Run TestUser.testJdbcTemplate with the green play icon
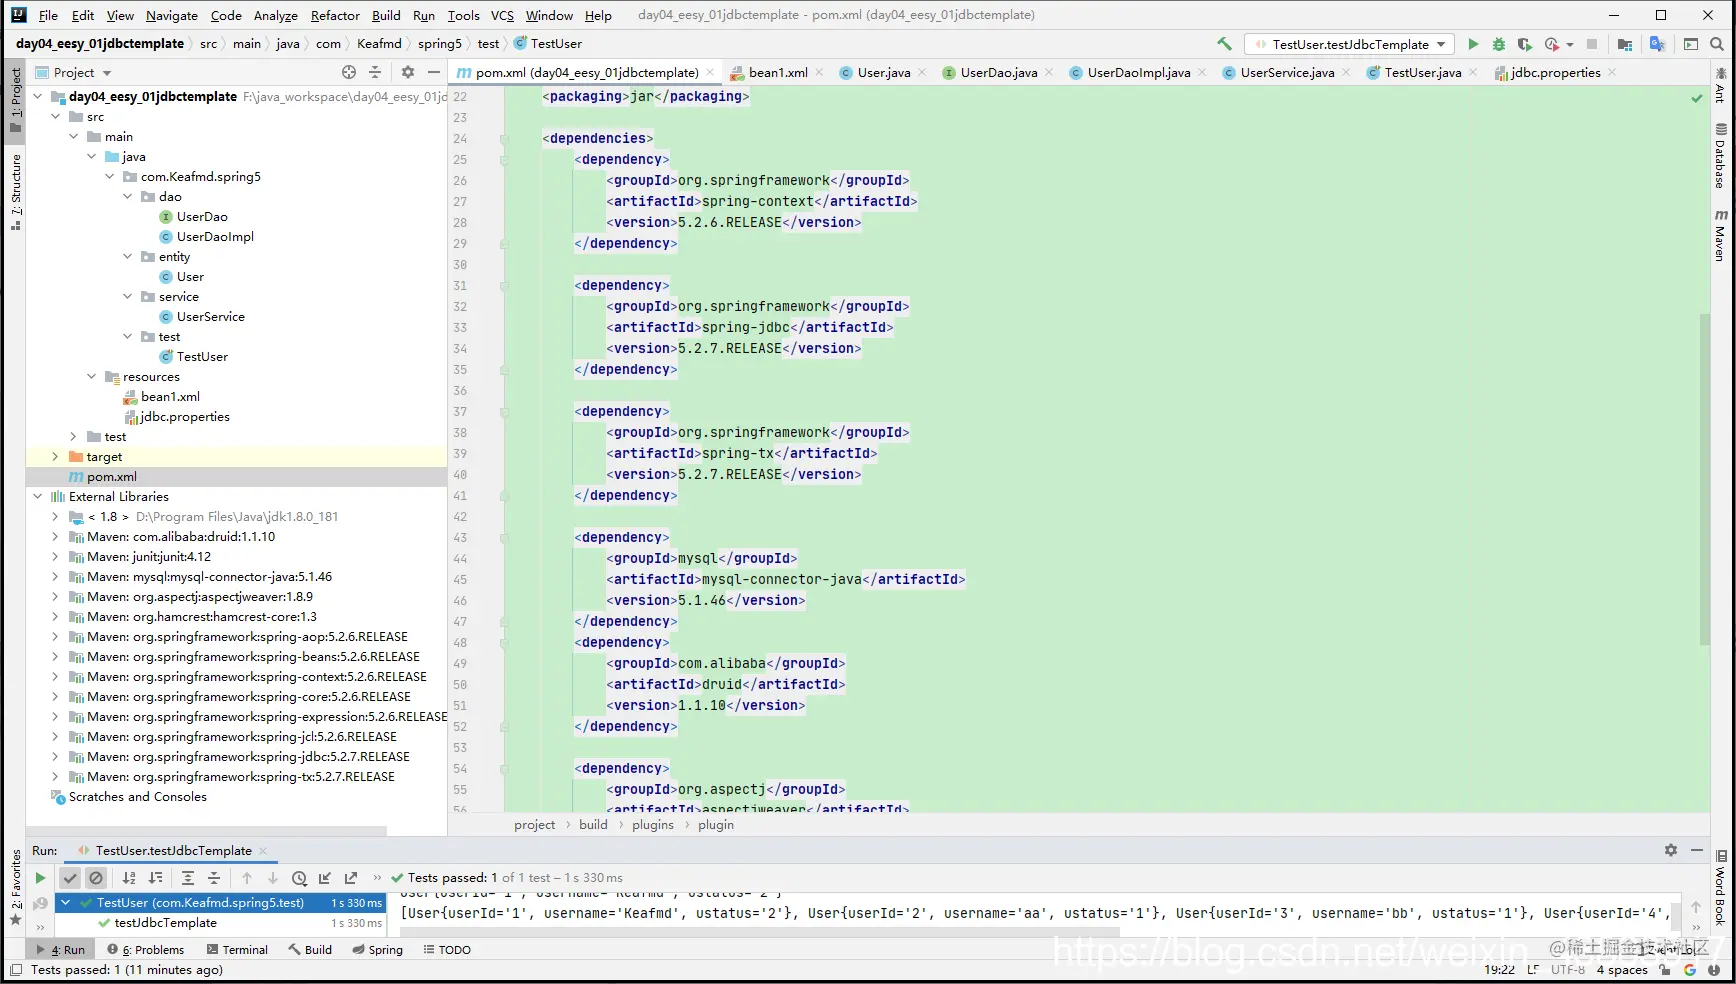 pyautogui.click(x=1473, y=44)
